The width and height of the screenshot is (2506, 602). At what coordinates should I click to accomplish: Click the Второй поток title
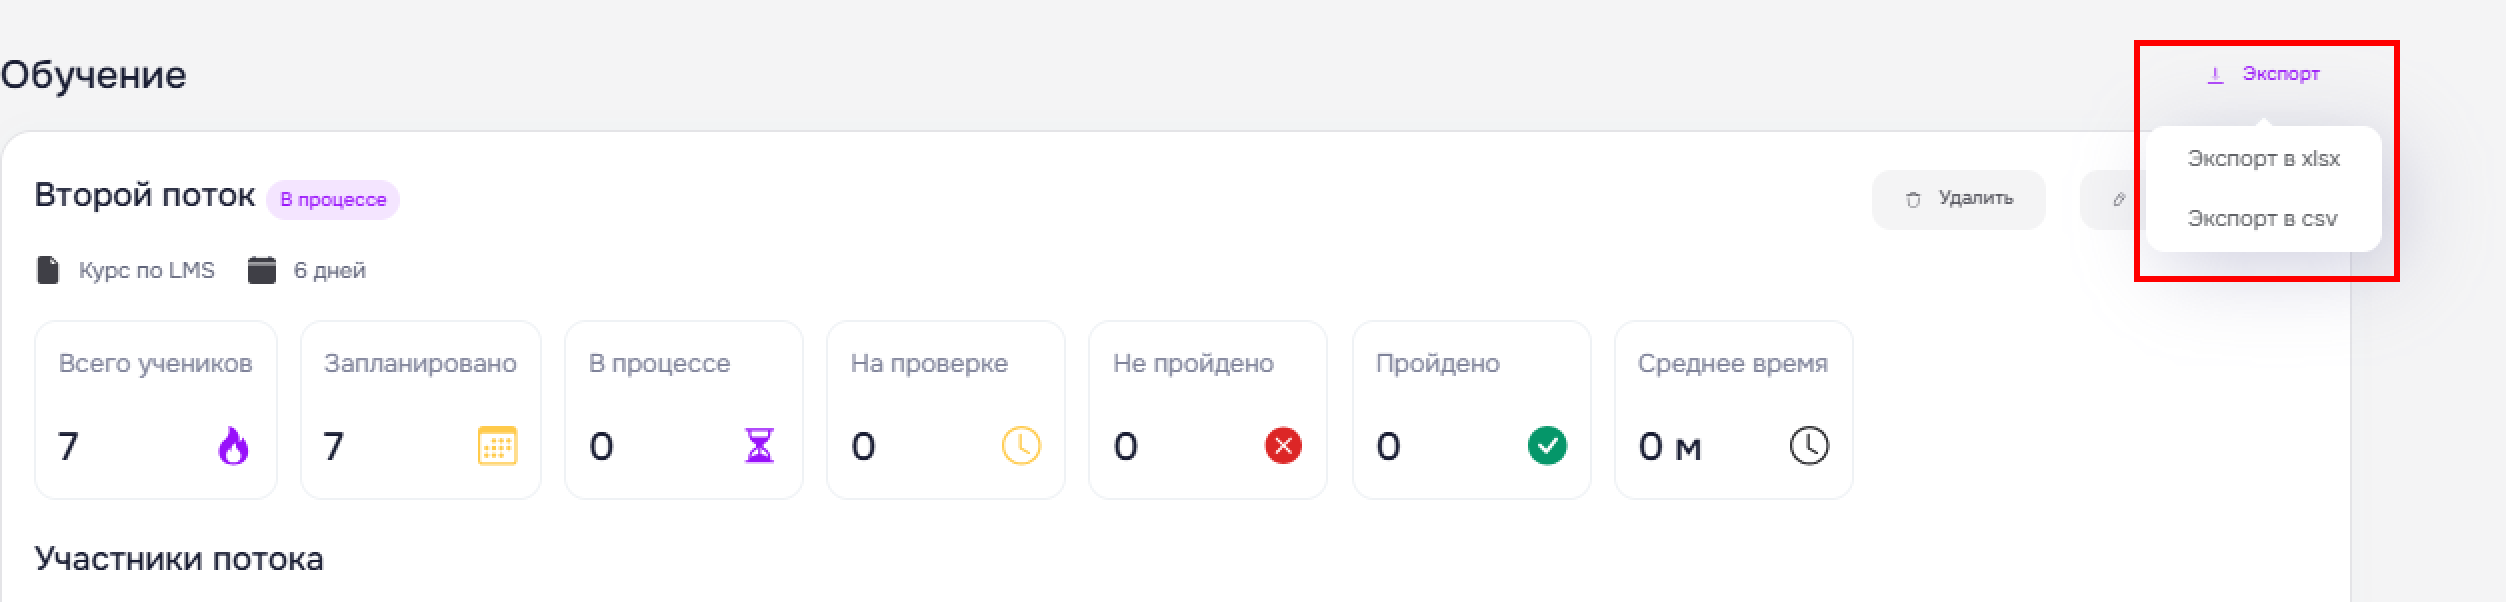(145, 195)
